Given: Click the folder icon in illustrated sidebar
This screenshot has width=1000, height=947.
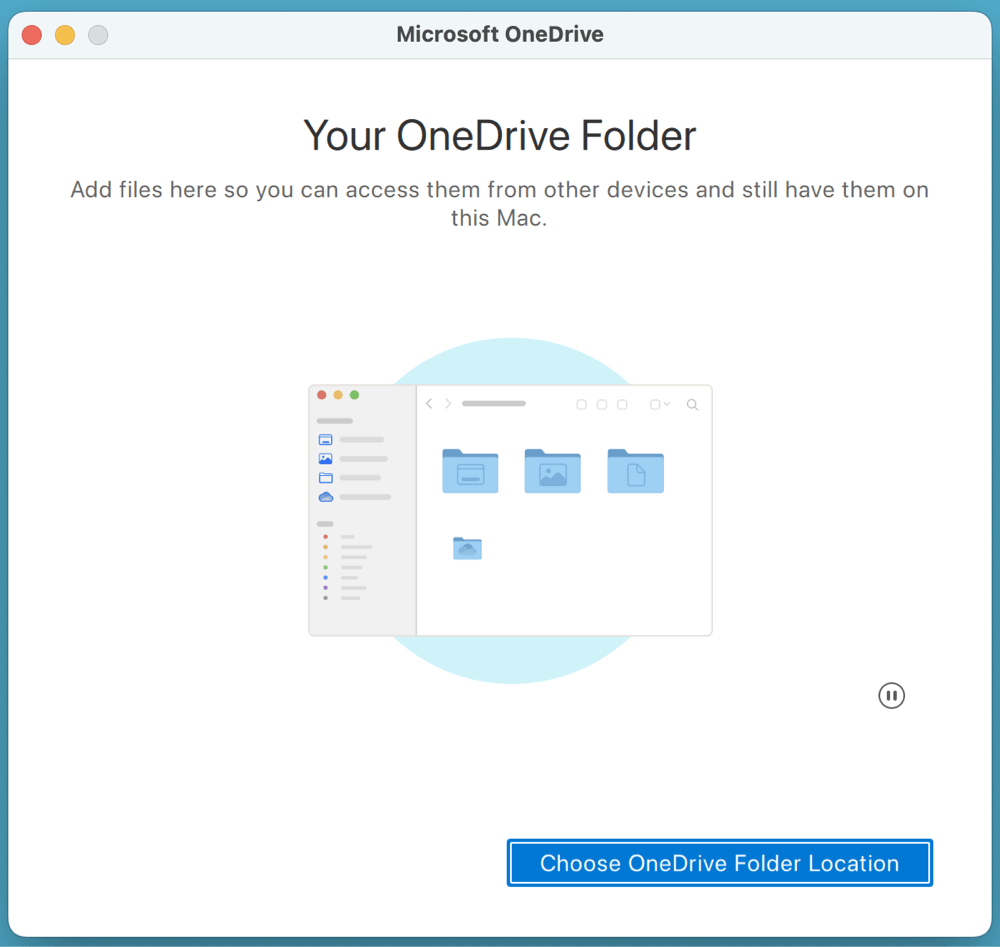Looking at the screenshot, I should tap(325, 478).
